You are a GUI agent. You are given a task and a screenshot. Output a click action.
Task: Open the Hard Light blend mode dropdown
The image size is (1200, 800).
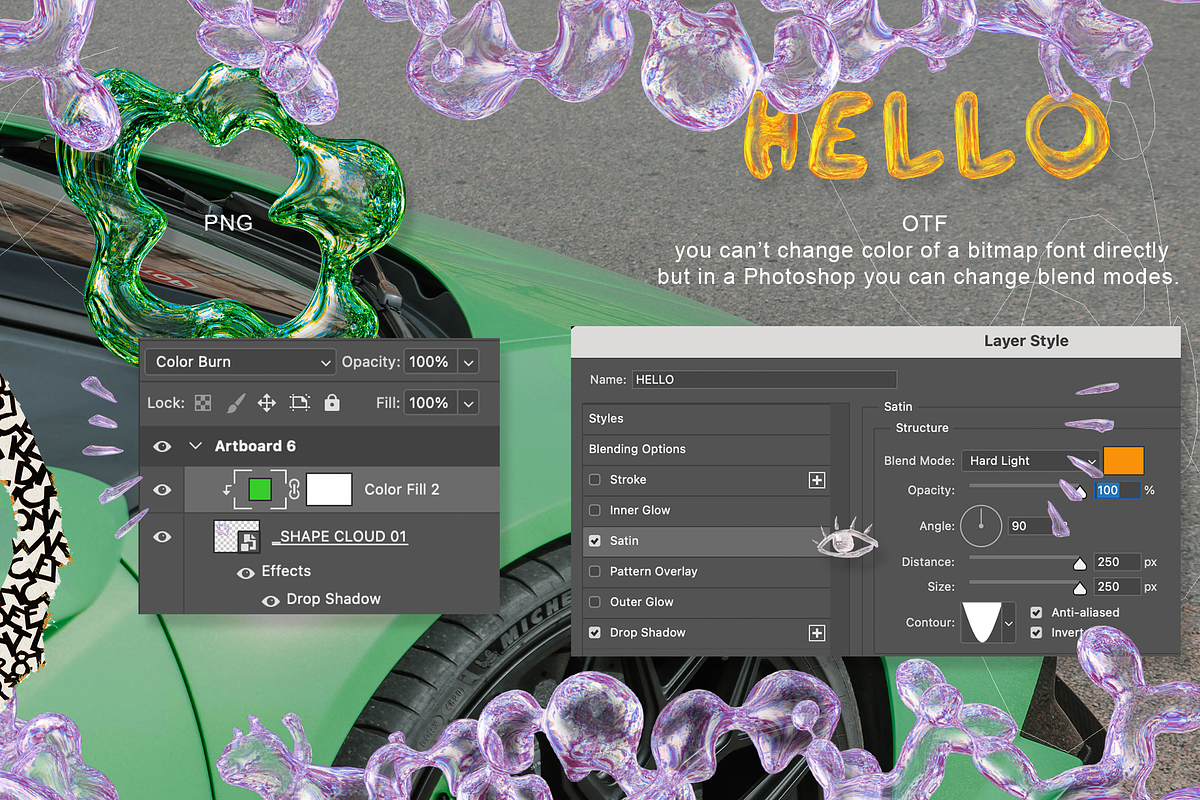pyautogui.click(x=1030, y=461)
